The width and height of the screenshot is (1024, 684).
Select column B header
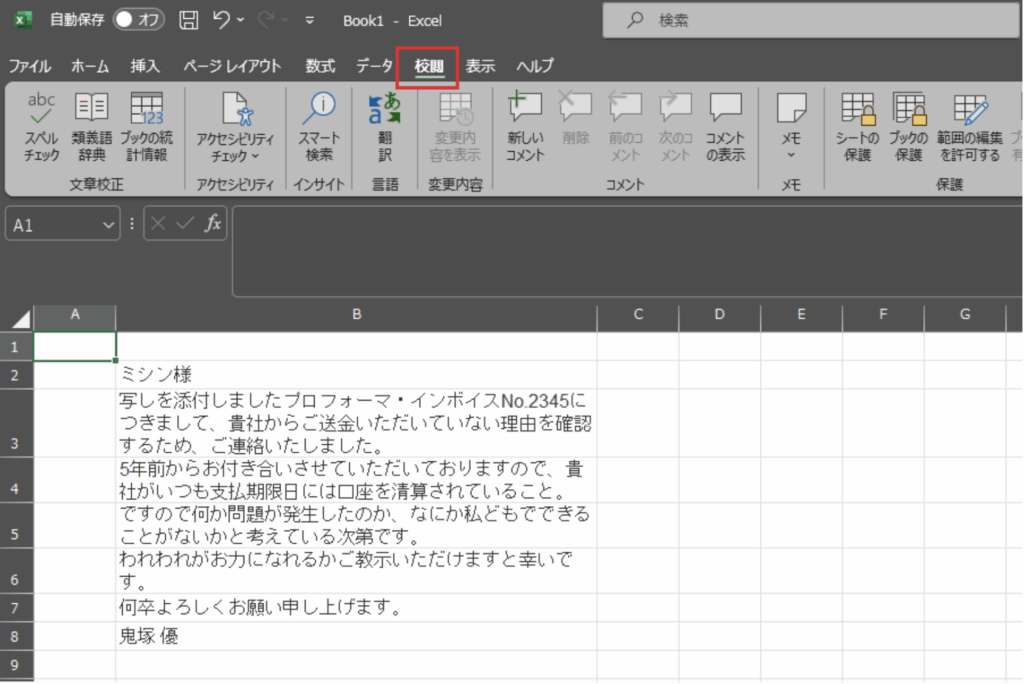click(357, 316)
